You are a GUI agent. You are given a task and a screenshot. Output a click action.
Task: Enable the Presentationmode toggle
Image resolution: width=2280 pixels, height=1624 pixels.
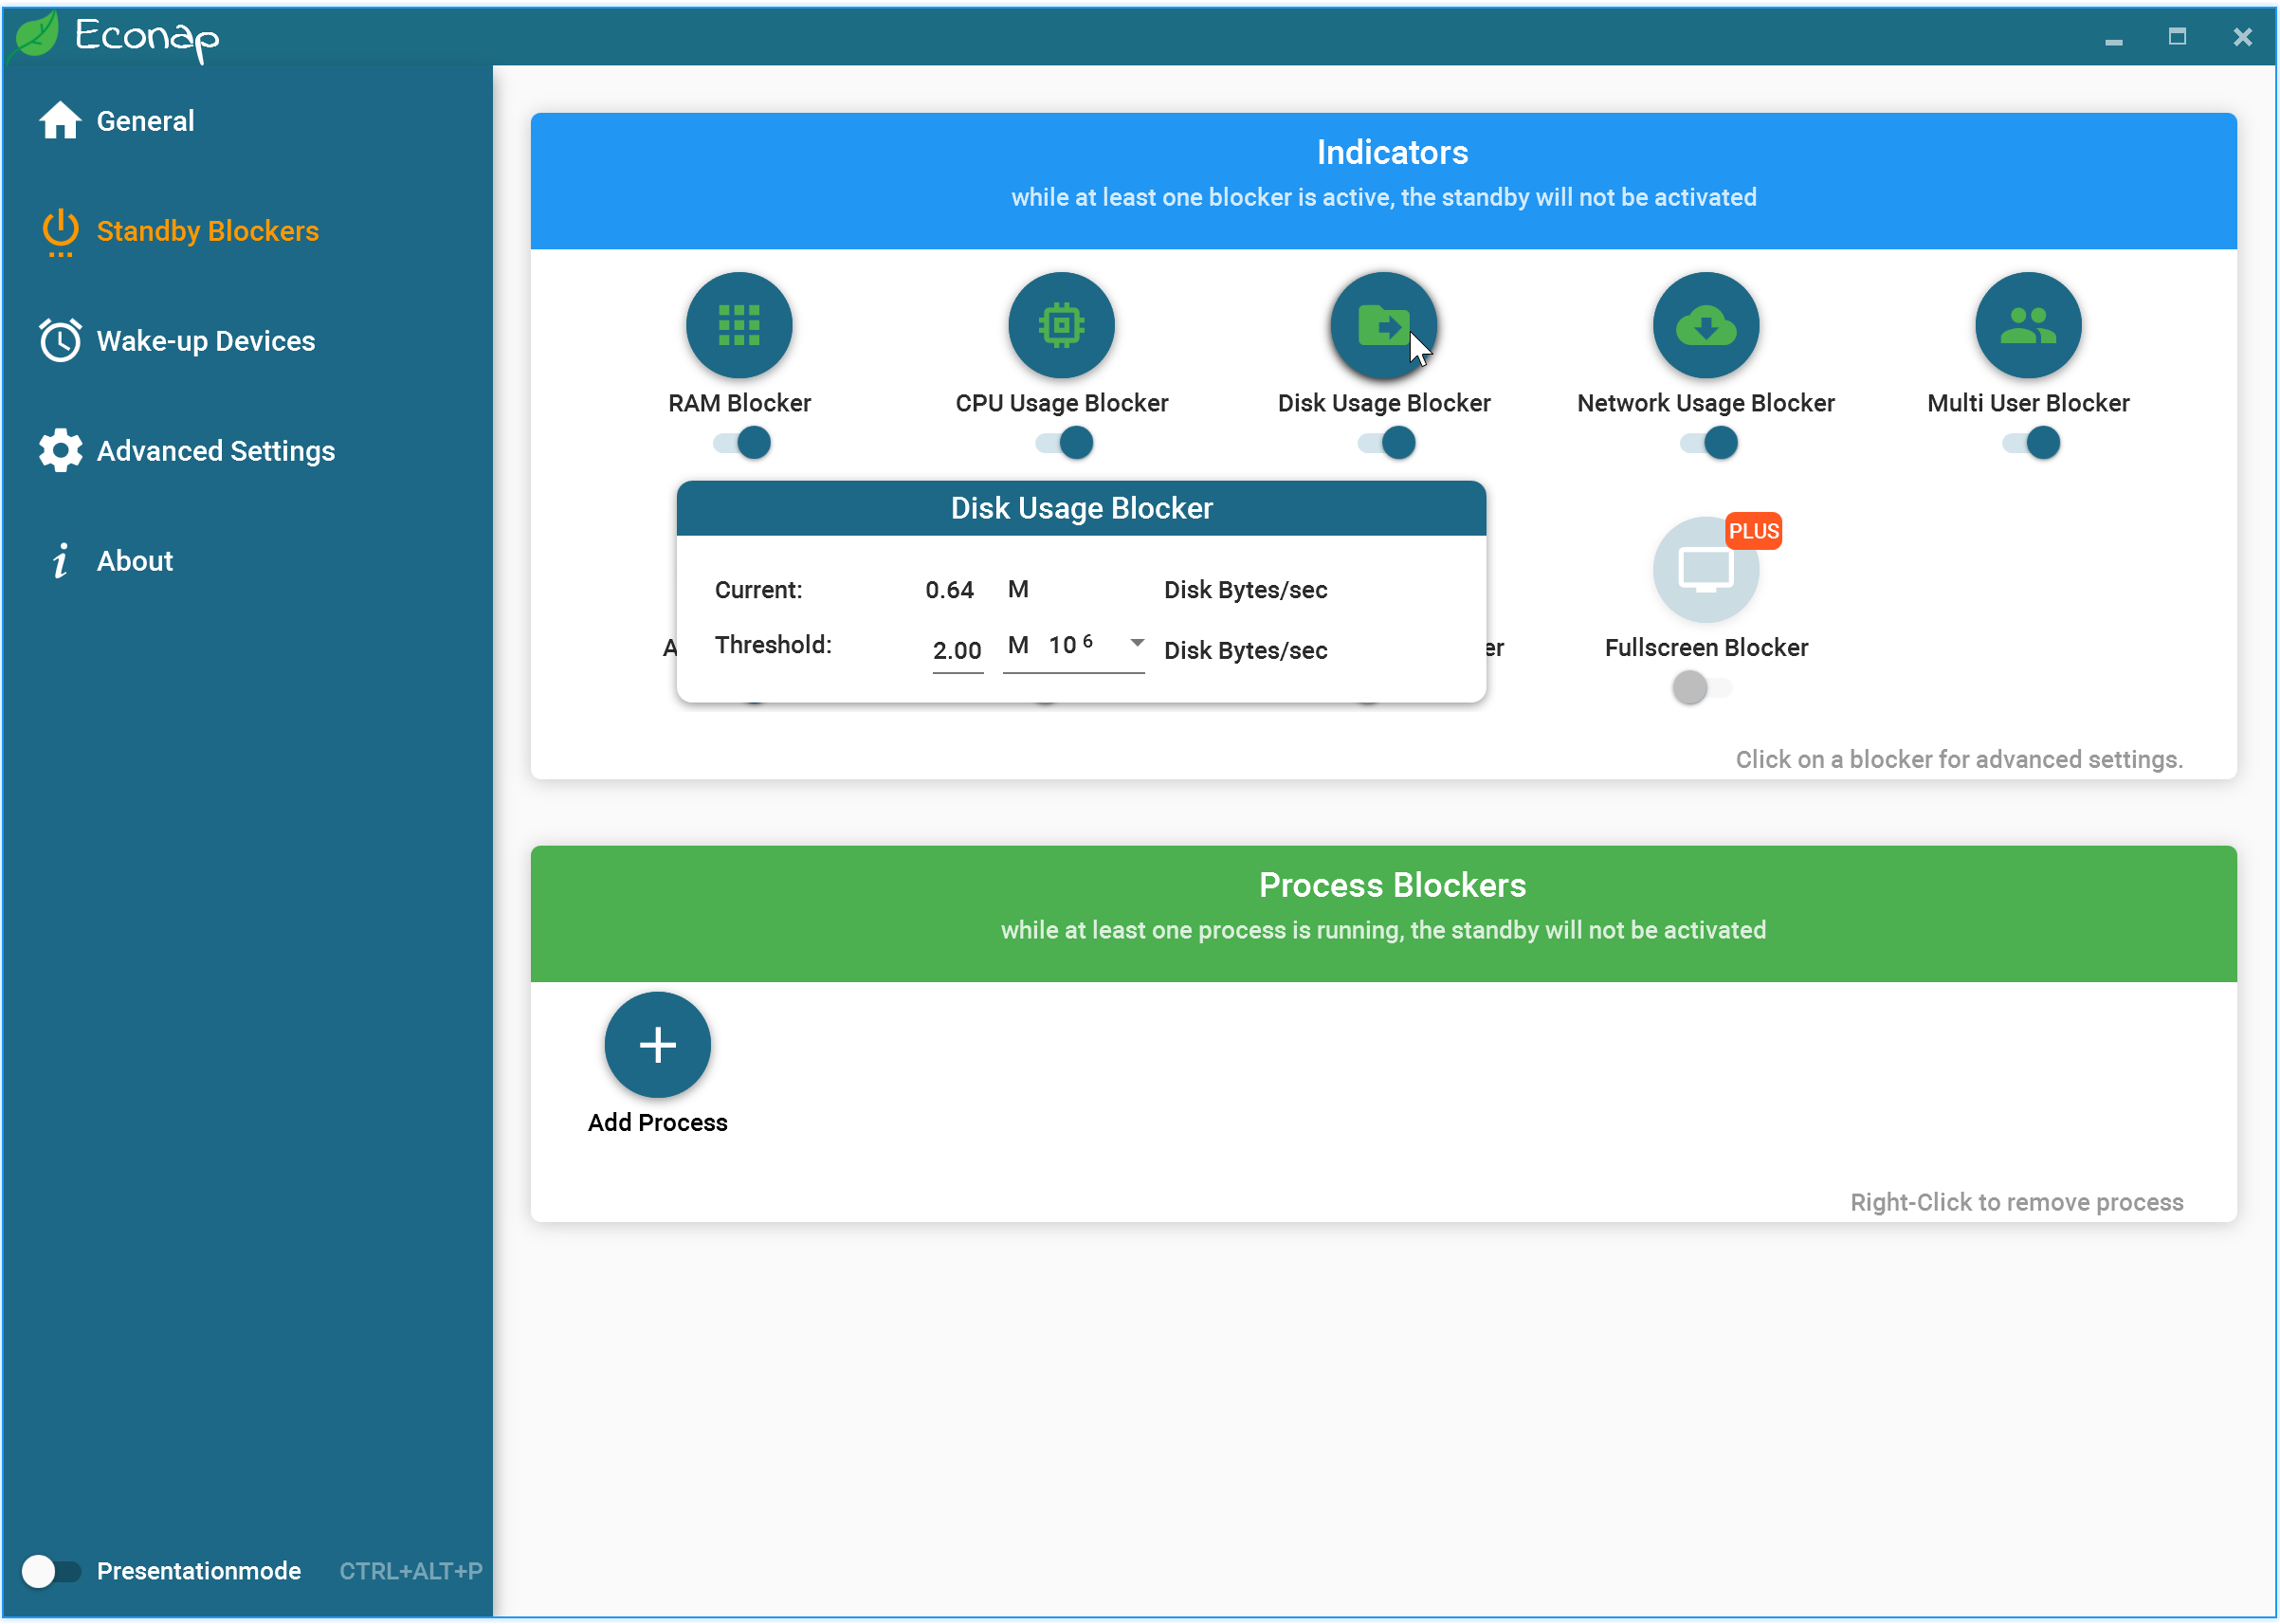click(50, 1570)
